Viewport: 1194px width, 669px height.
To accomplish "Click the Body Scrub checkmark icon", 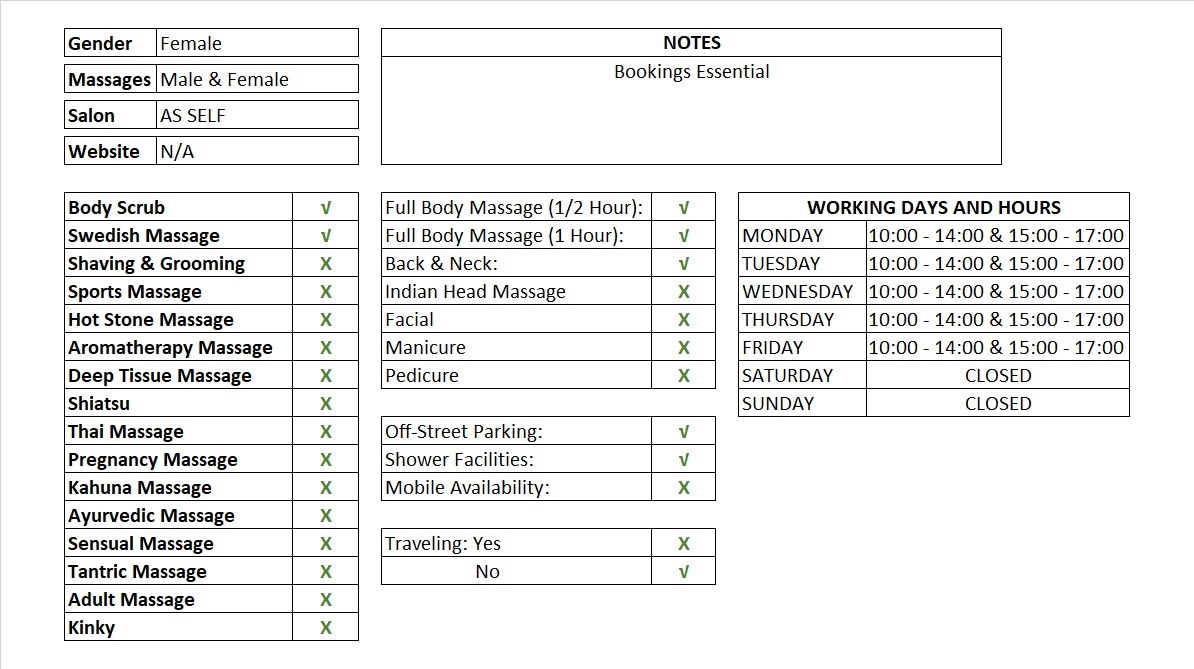I will pyautogui.click(x=325, y=208).
